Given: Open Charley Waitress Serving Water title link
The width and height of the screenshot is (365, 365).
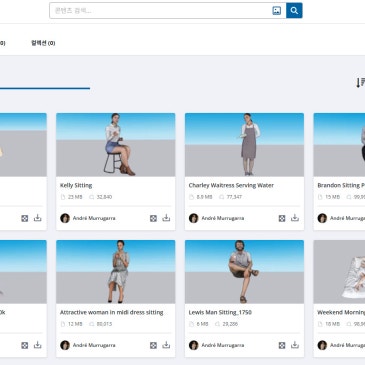Looking at the screenshot, I should tap(231, 186).
